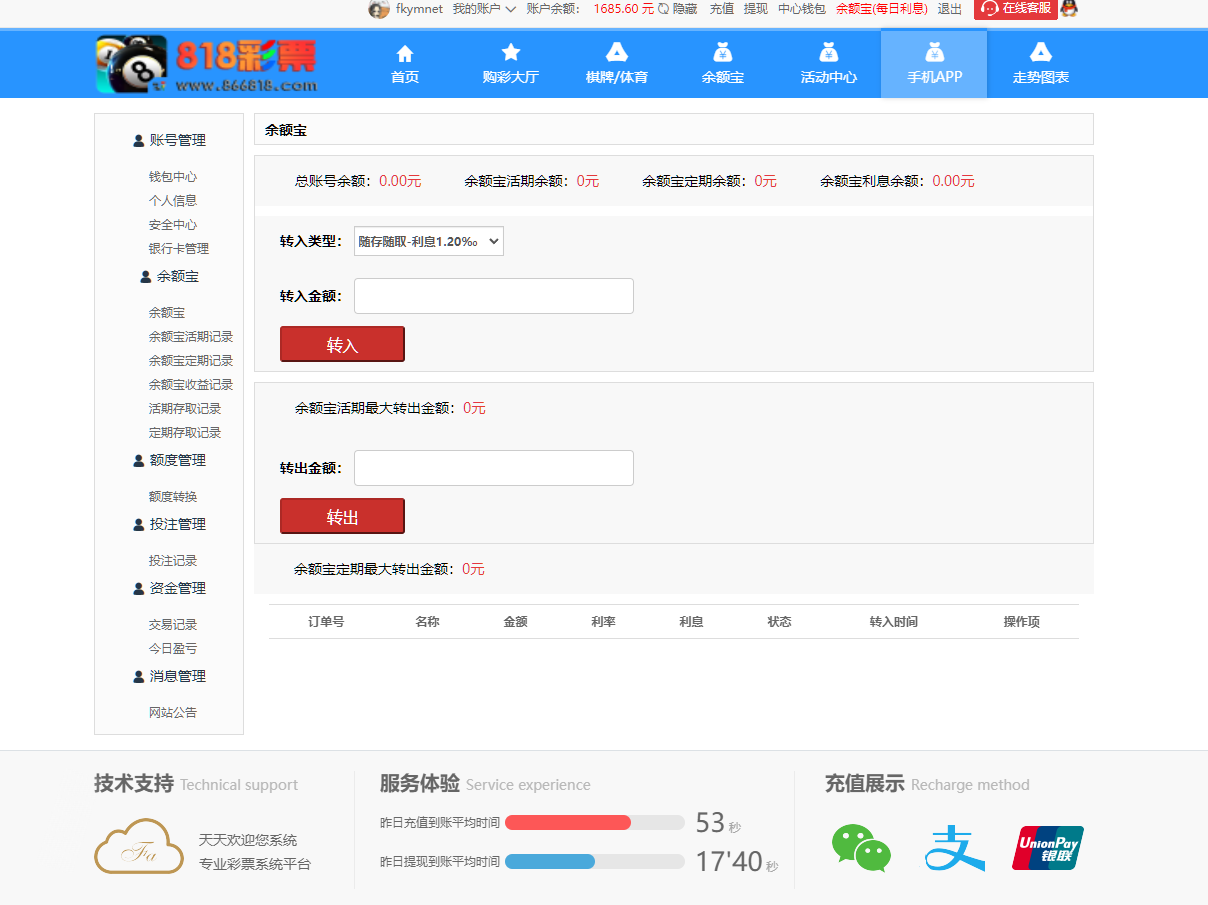Select the 购彩大厅 star icon
This screenshot has width=1208, height=905.
coord(510,50)
